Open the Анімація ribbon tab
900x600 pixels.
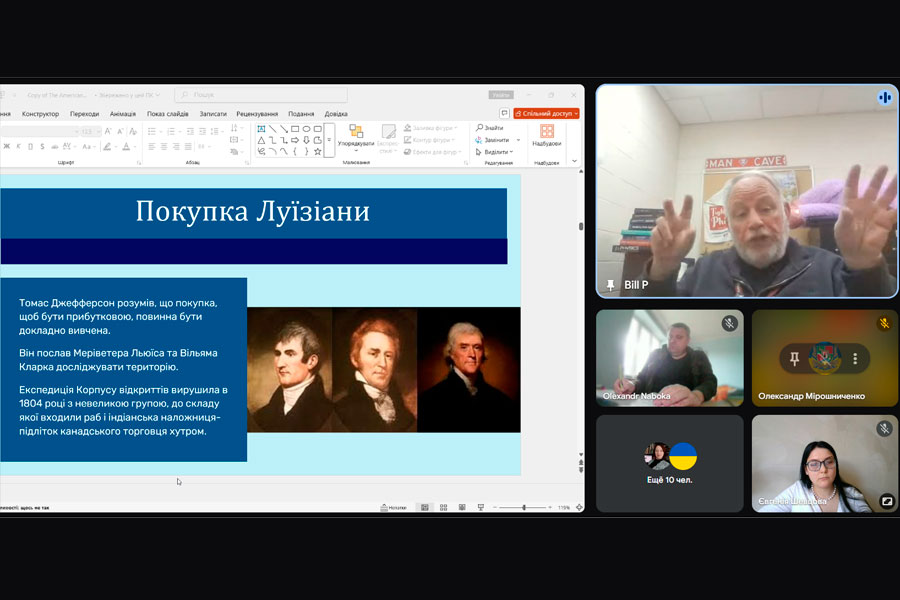[123, 114]
